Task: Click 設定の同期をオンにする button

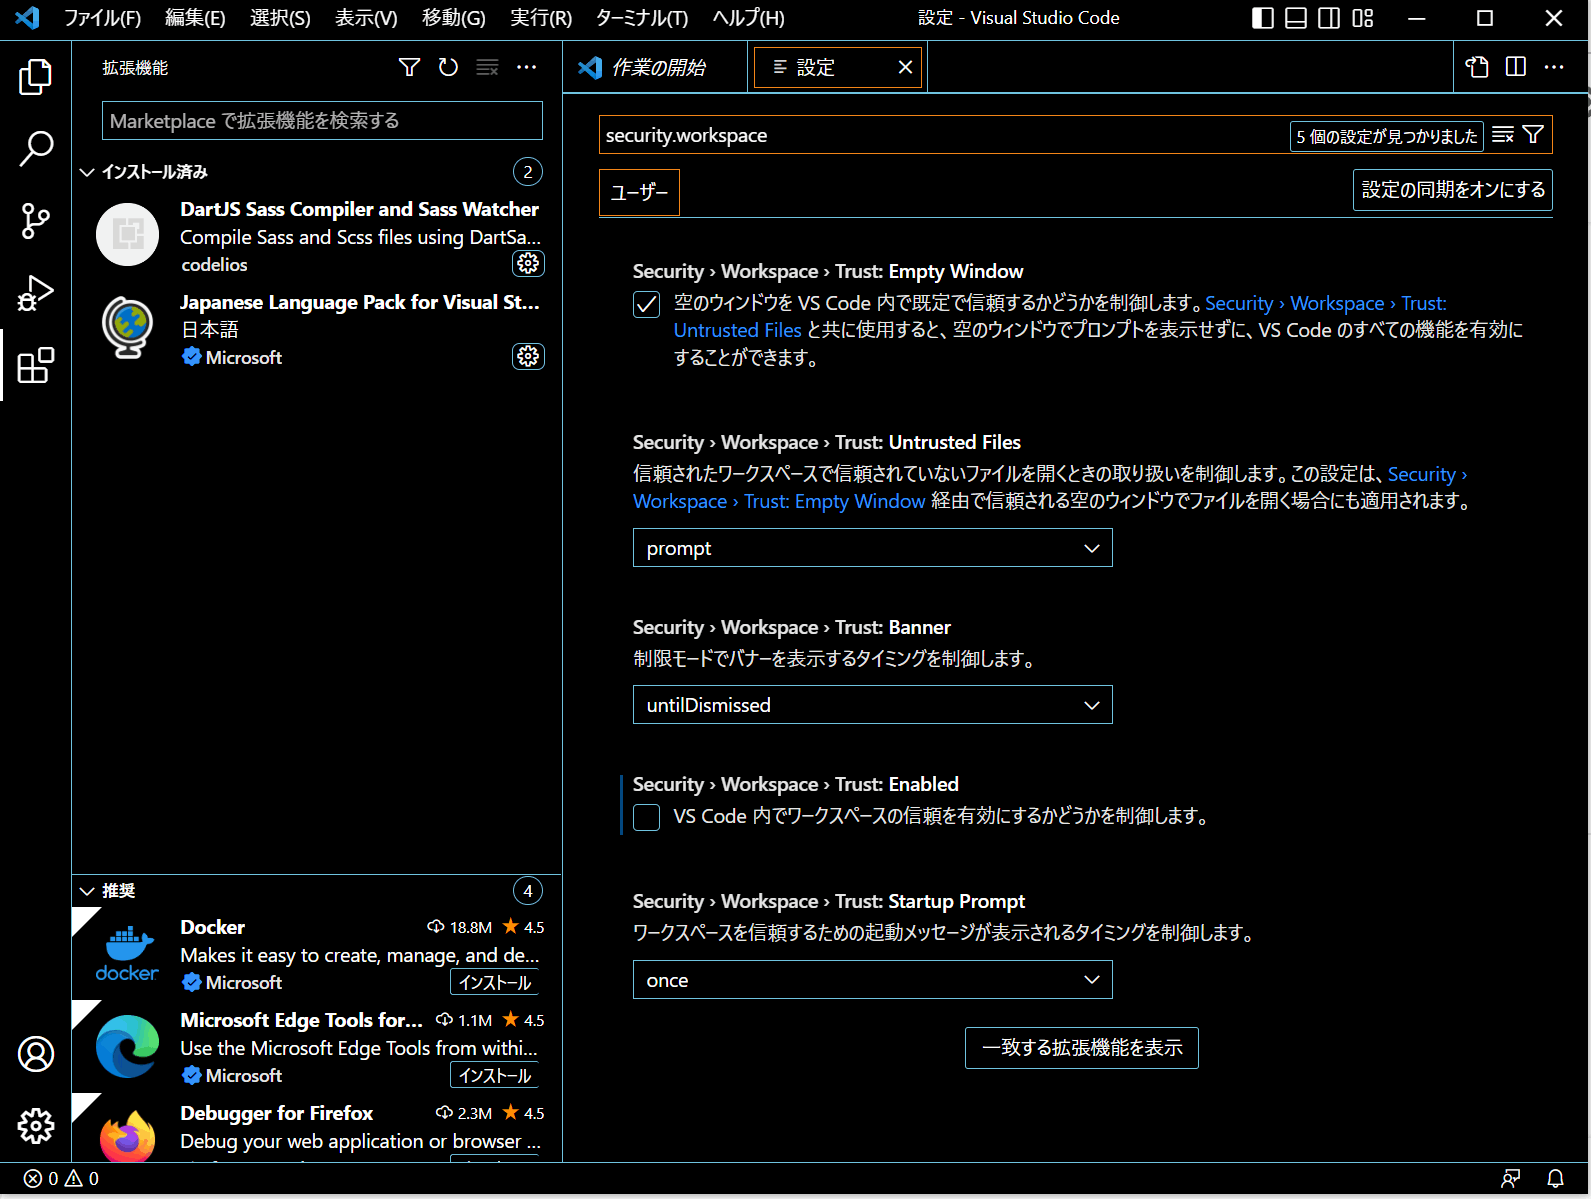Action: coord(1453,190)
